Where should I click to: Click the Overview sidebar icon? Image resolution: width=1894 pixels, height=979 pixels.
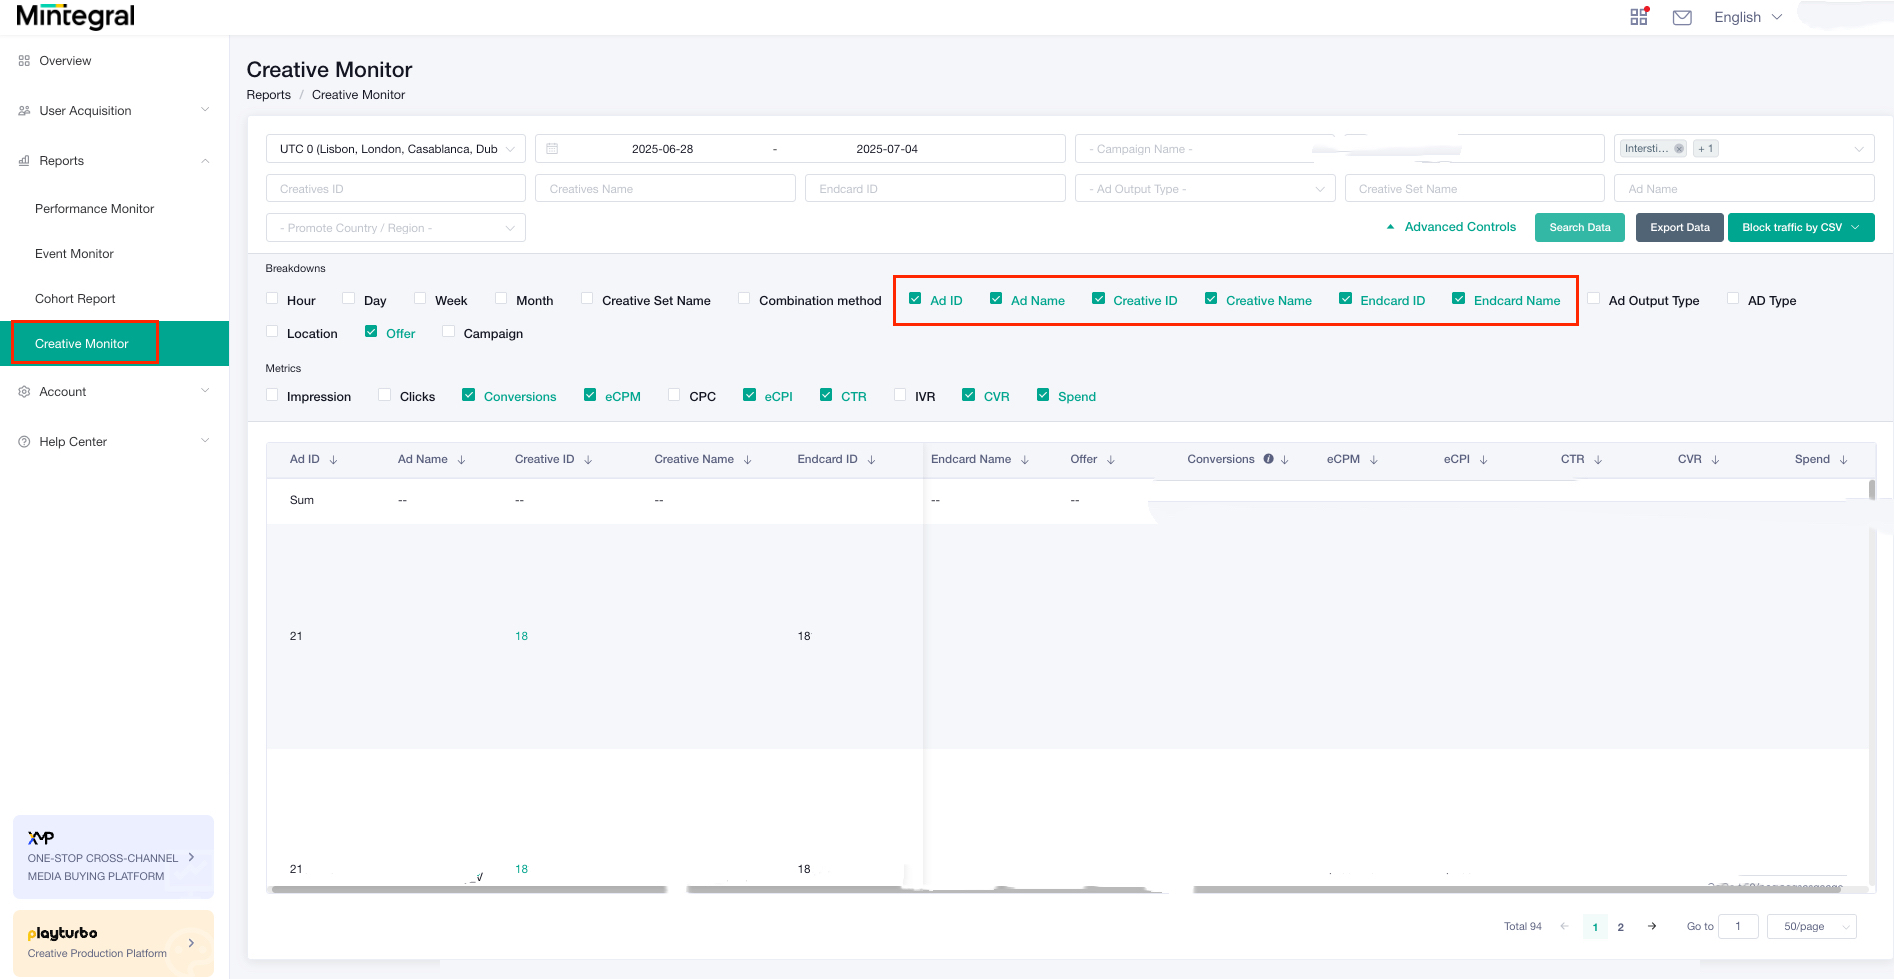(23, 60)
